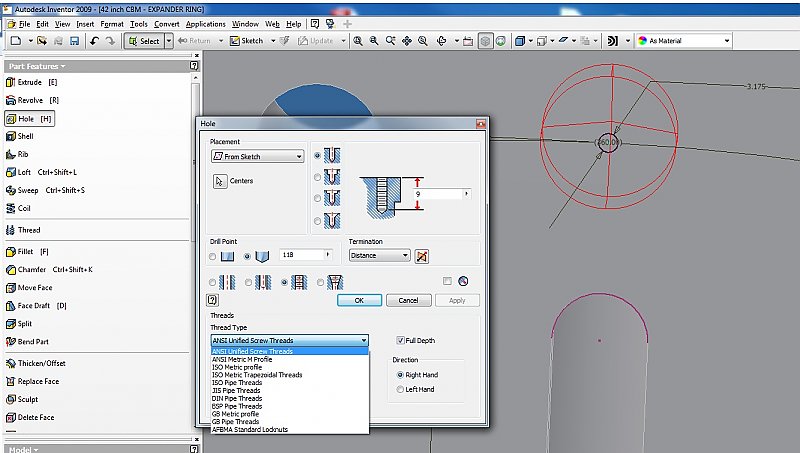The height and width of the screenshot is (453, 800).
Task: Open the Thicken/Offset tool
Action: coord(36,363)
